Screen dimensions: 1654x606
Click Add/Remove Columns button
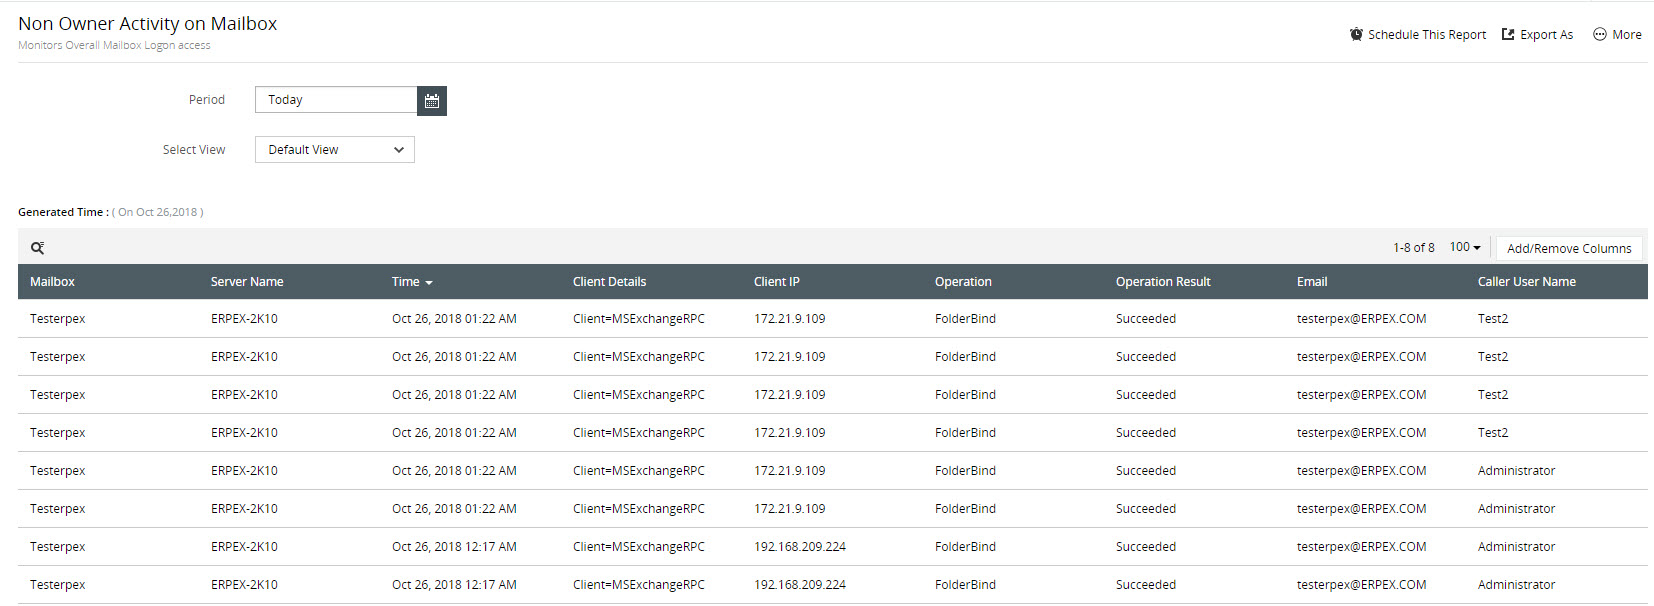(1569, 248)
